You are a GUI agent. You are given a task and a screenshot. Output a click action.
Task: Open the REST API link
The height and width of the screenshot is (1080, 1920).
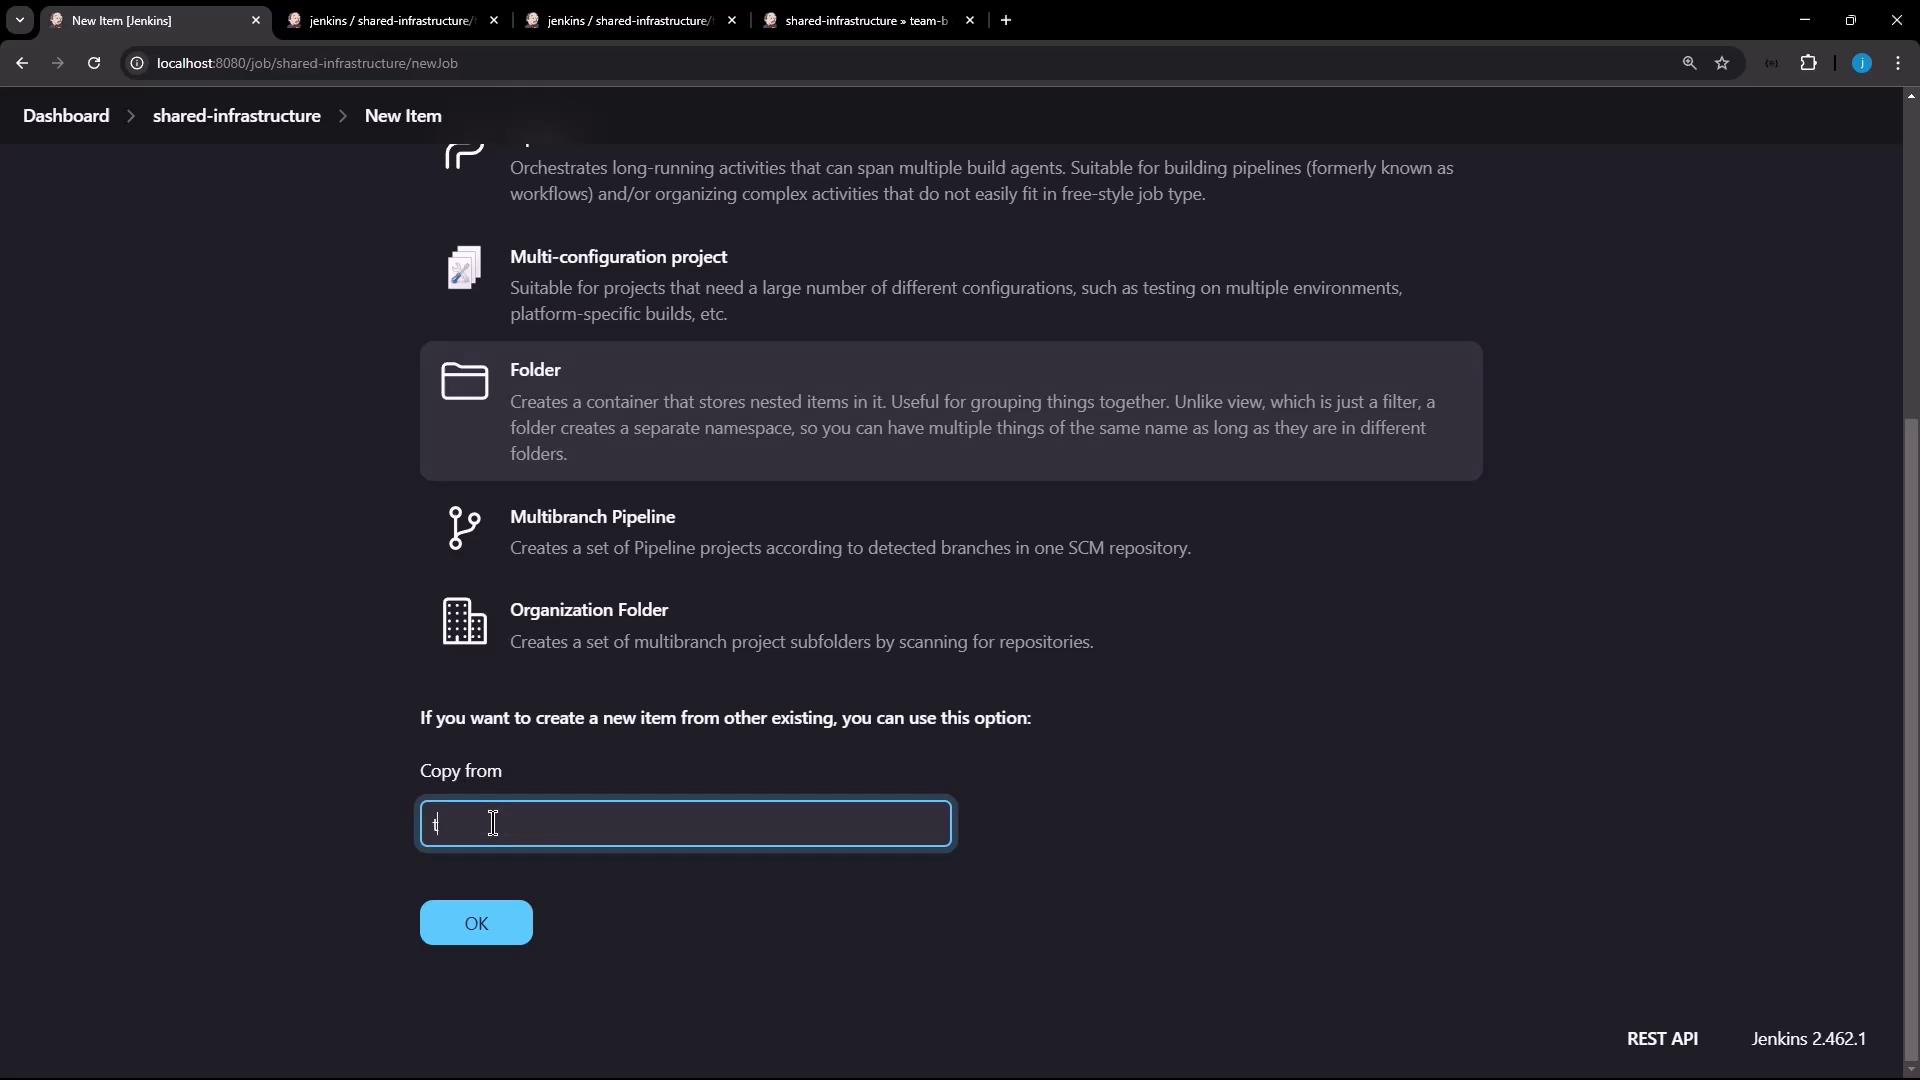(1662, 1039)
